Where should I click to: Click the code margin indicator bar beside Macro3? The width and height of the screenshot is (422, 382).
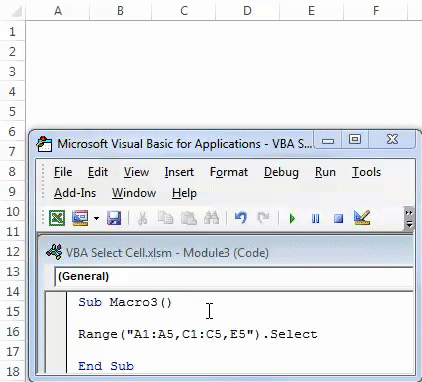56,332
